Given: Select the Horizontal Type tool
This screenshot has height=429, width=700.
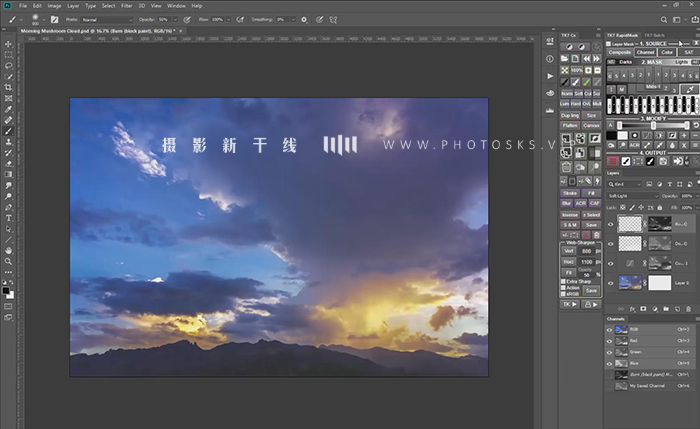Looking at the screenshot, I should pos(8,218).
